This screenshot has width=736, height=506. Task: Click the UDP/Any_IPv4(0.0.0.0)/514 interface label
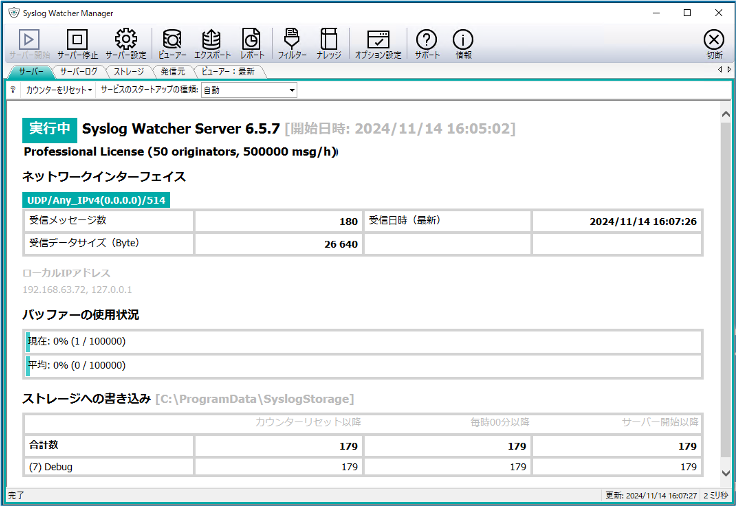coord(96,200)
